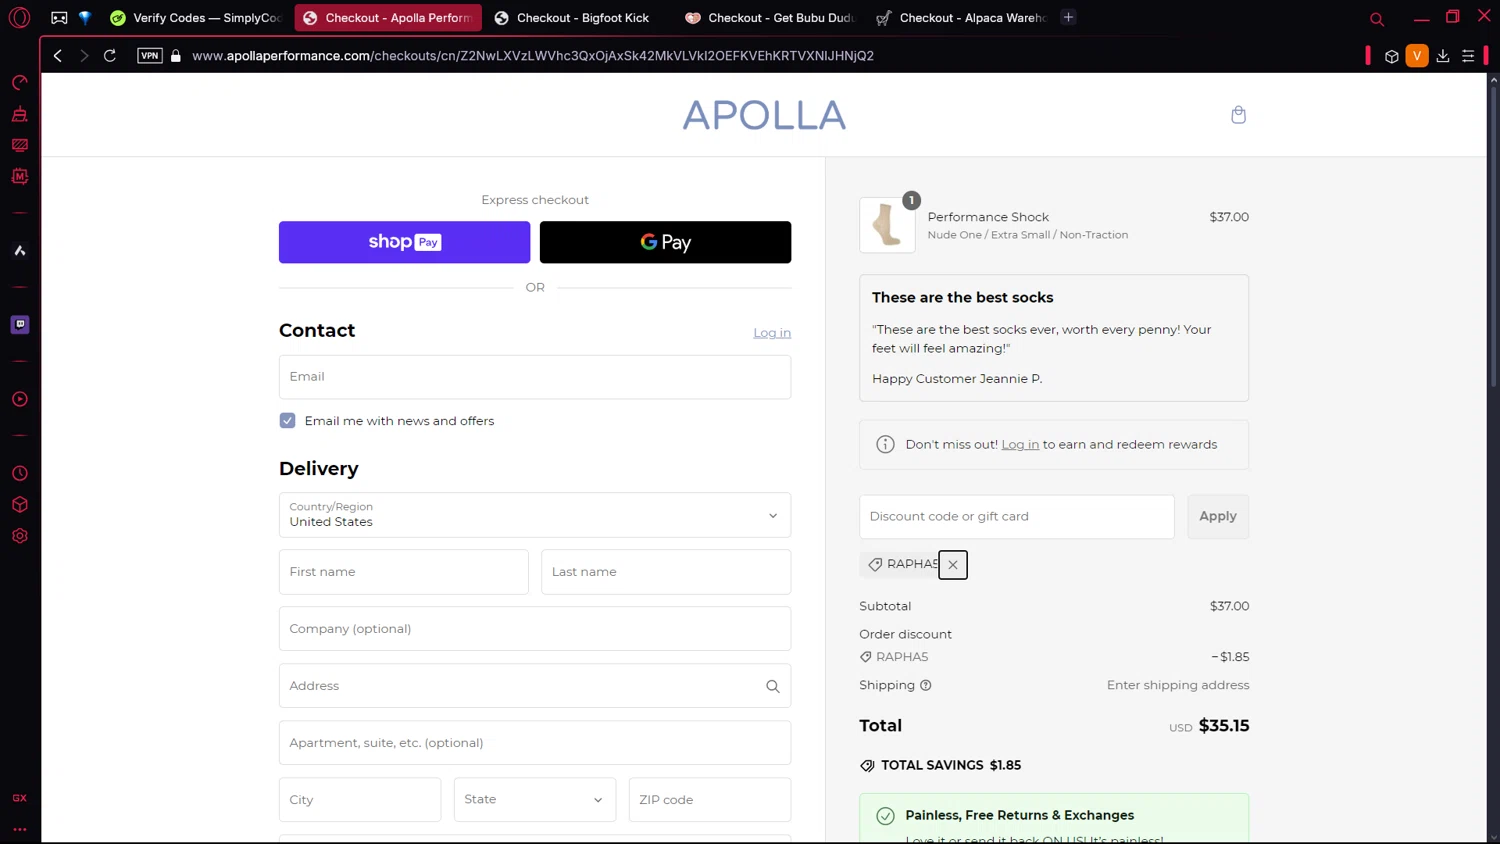Image resolution: width=1500 pixels, height=844 pixels.
Task: Focus the Apartment, suite field
Action: tap(535, 743)
